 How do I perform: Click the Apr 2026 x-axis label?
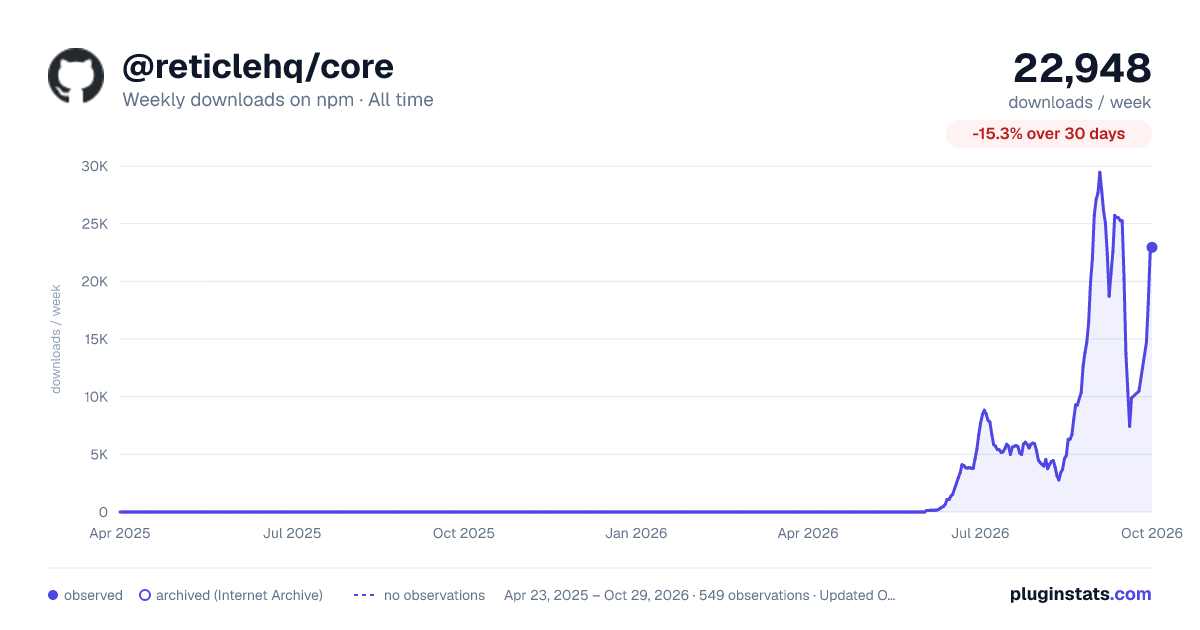point(807,533)
